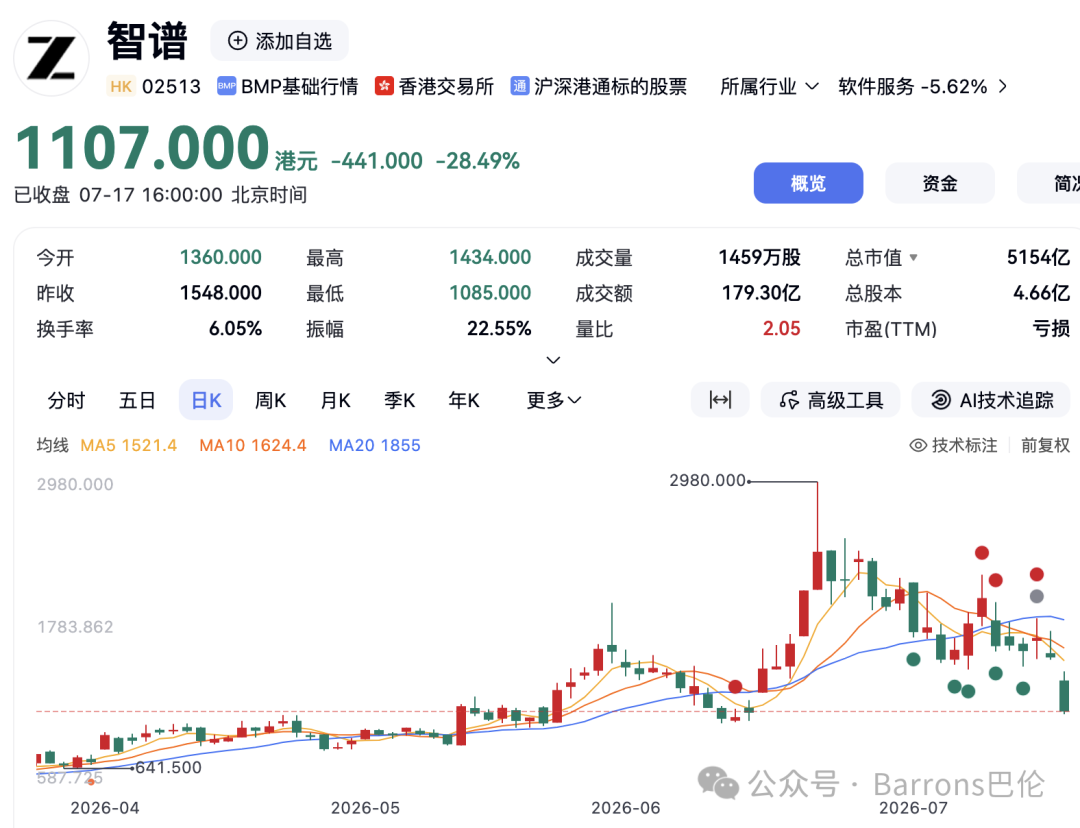Switch to the 资金 tab

(x=939, y=183)
